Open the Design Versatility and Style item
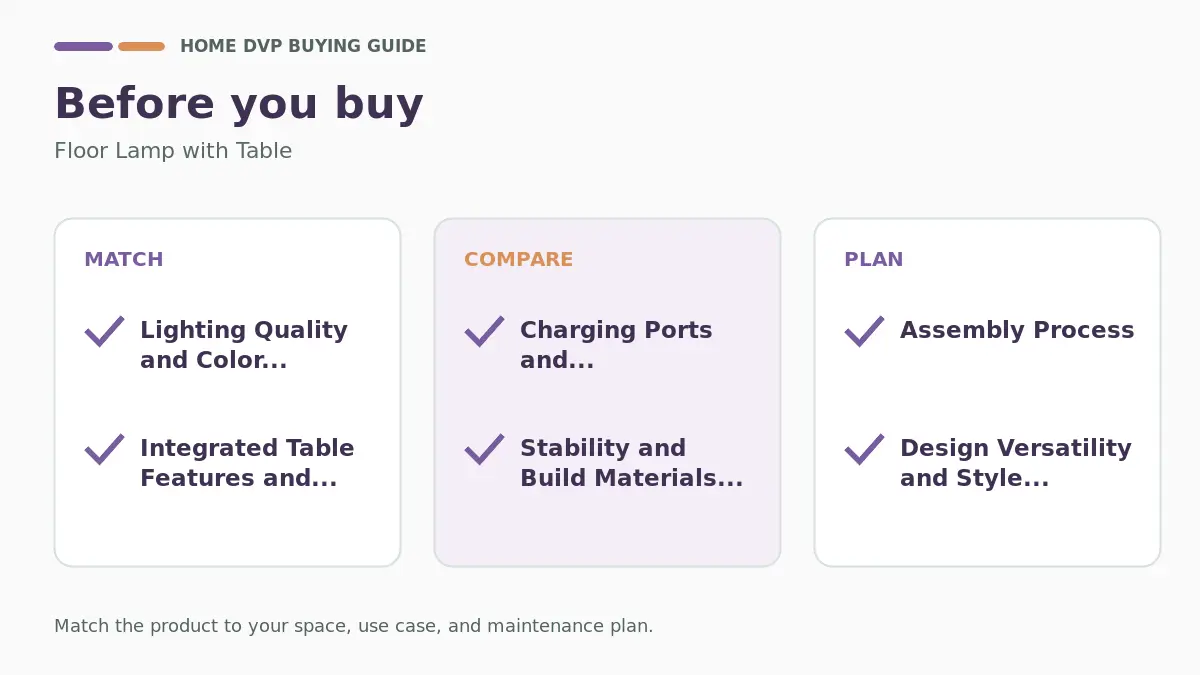 [x=1016, y=463]
